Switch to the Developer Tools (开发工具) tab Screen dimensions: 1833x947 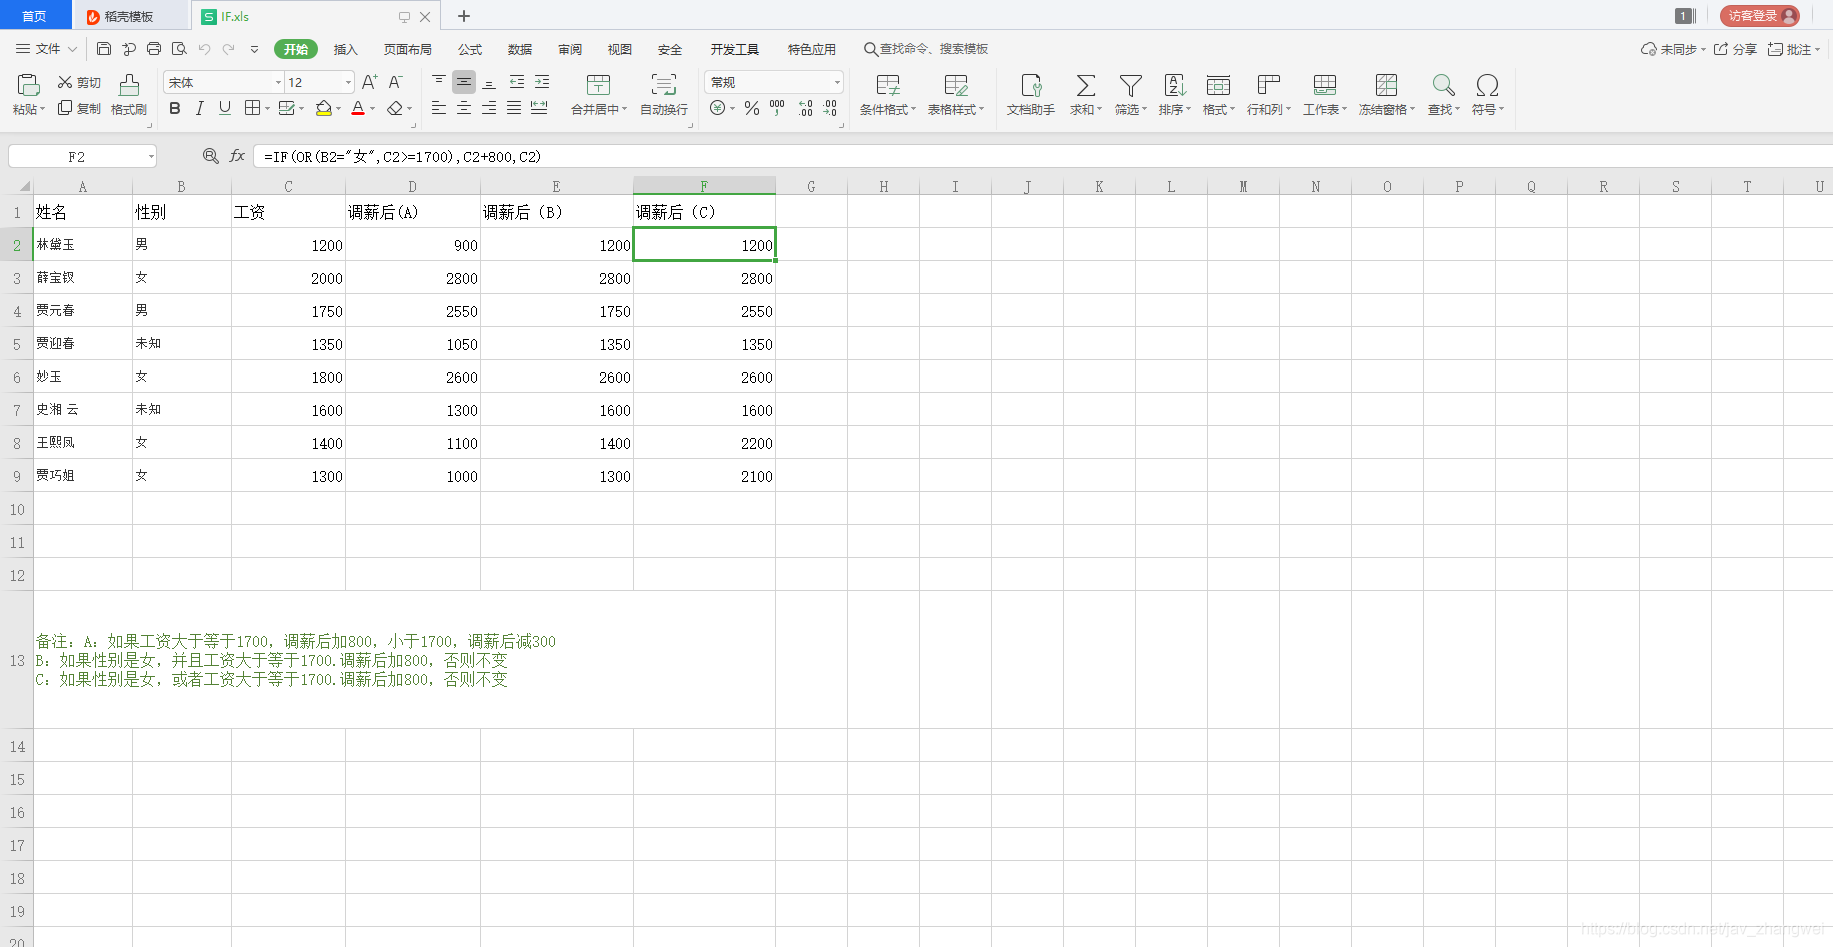pos(735,49)
